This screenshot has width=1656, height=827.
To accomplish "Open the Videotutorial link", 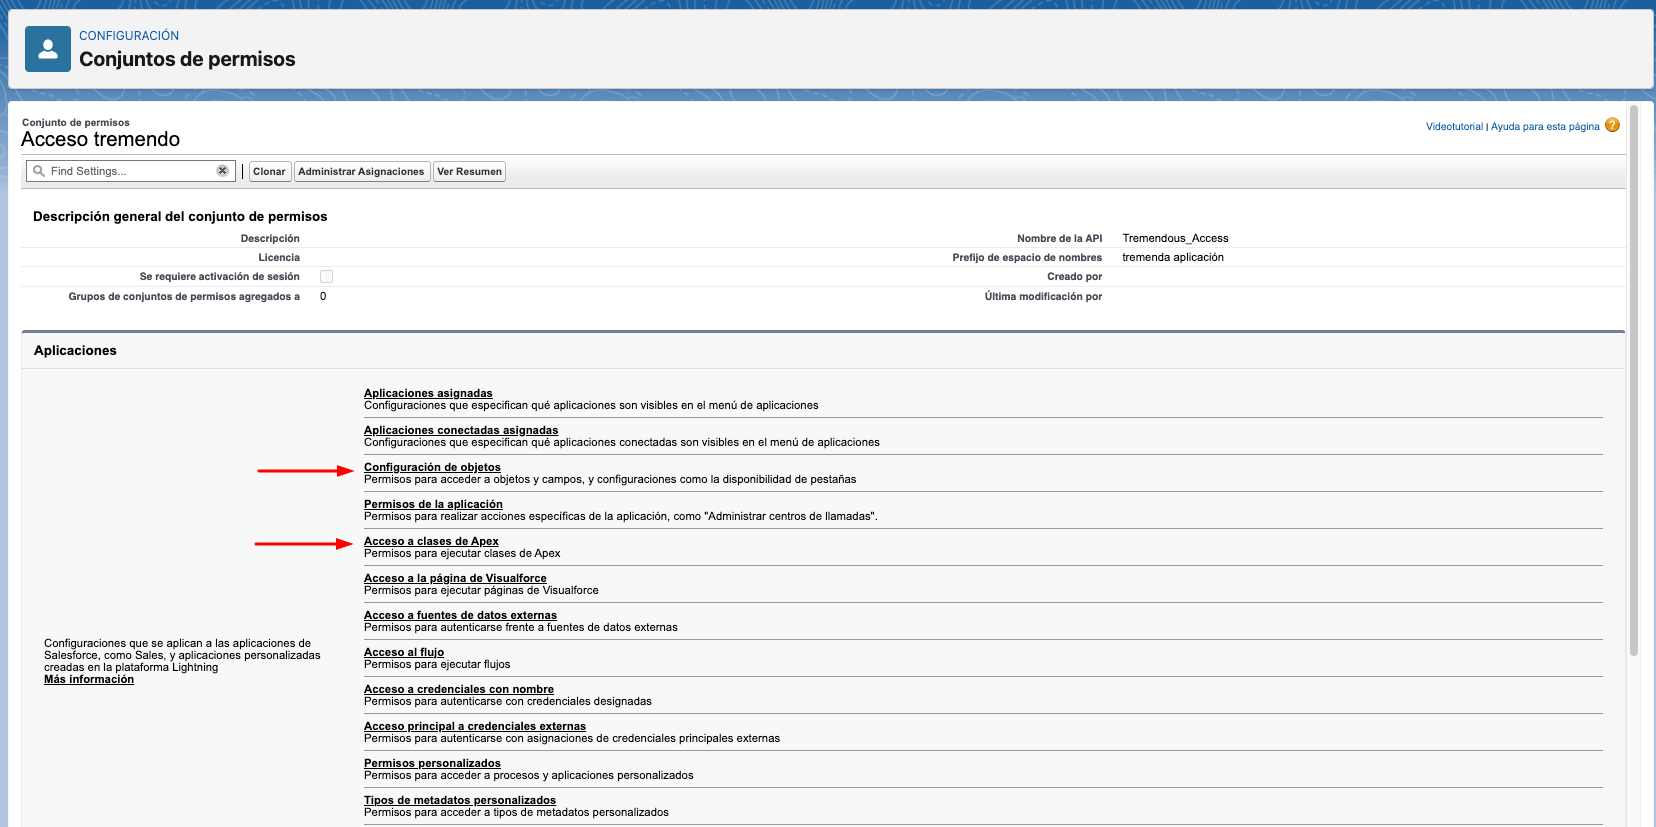I will pos(1454,127).
